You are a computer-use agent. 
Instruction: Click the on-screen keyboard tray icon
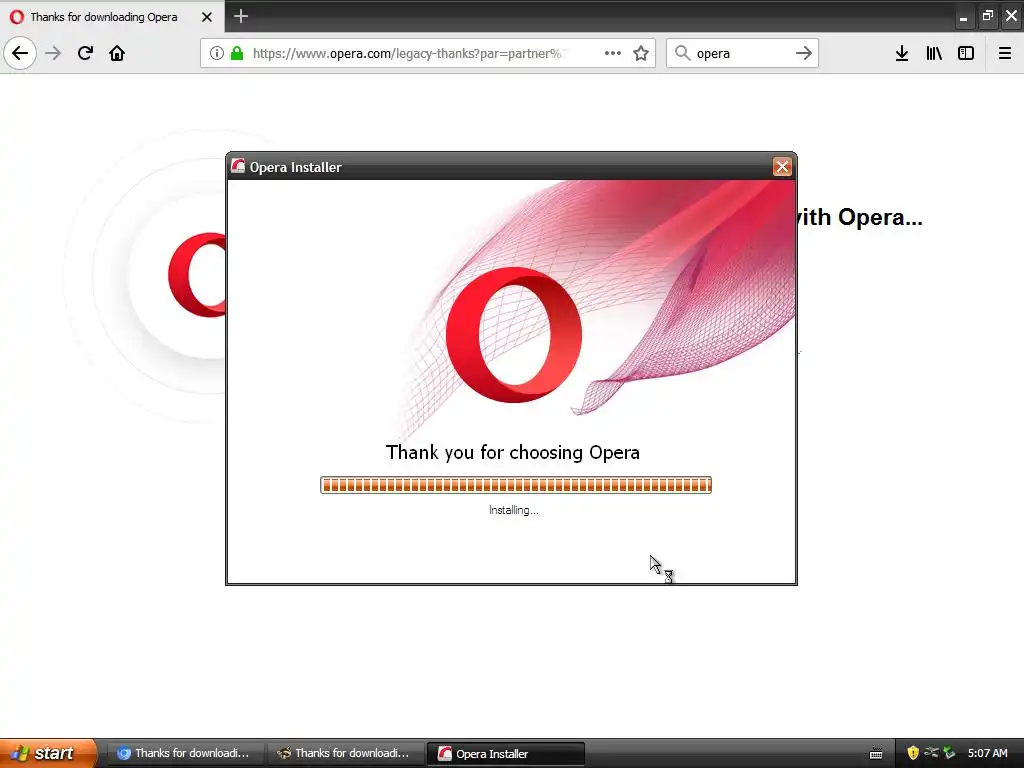coord(876,754)
